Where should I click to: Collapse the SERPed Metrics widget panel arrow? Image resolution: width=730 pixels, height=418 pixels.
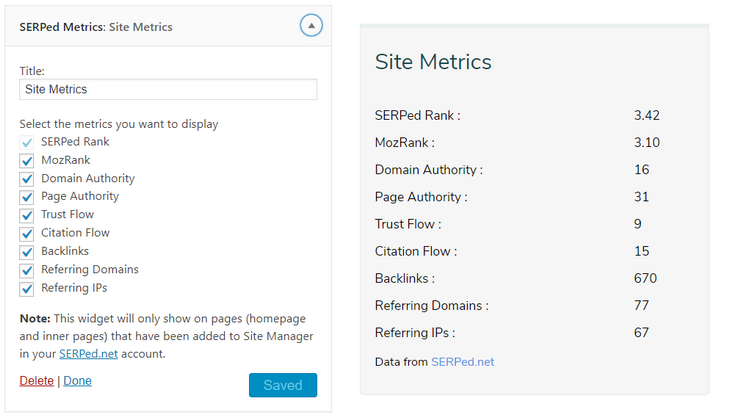point(311,26)
